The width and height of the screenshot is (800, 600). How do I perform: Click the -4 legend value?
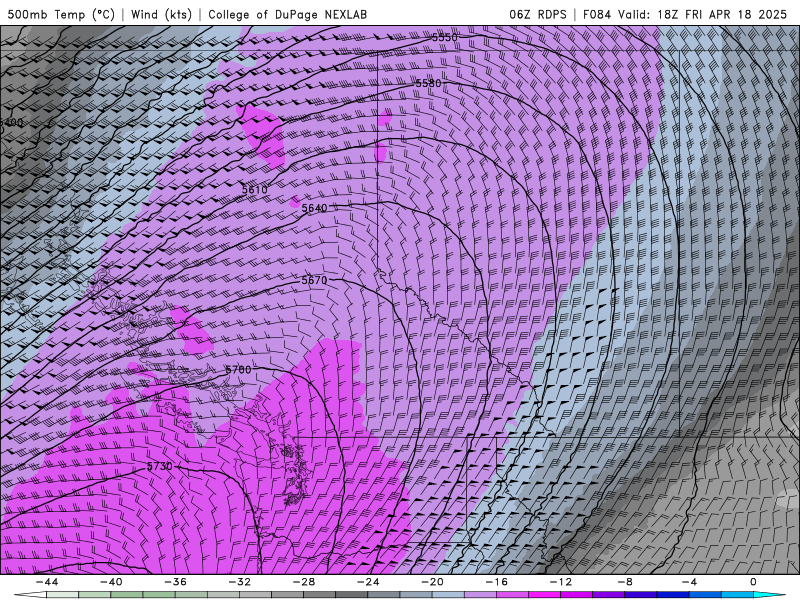689,582
